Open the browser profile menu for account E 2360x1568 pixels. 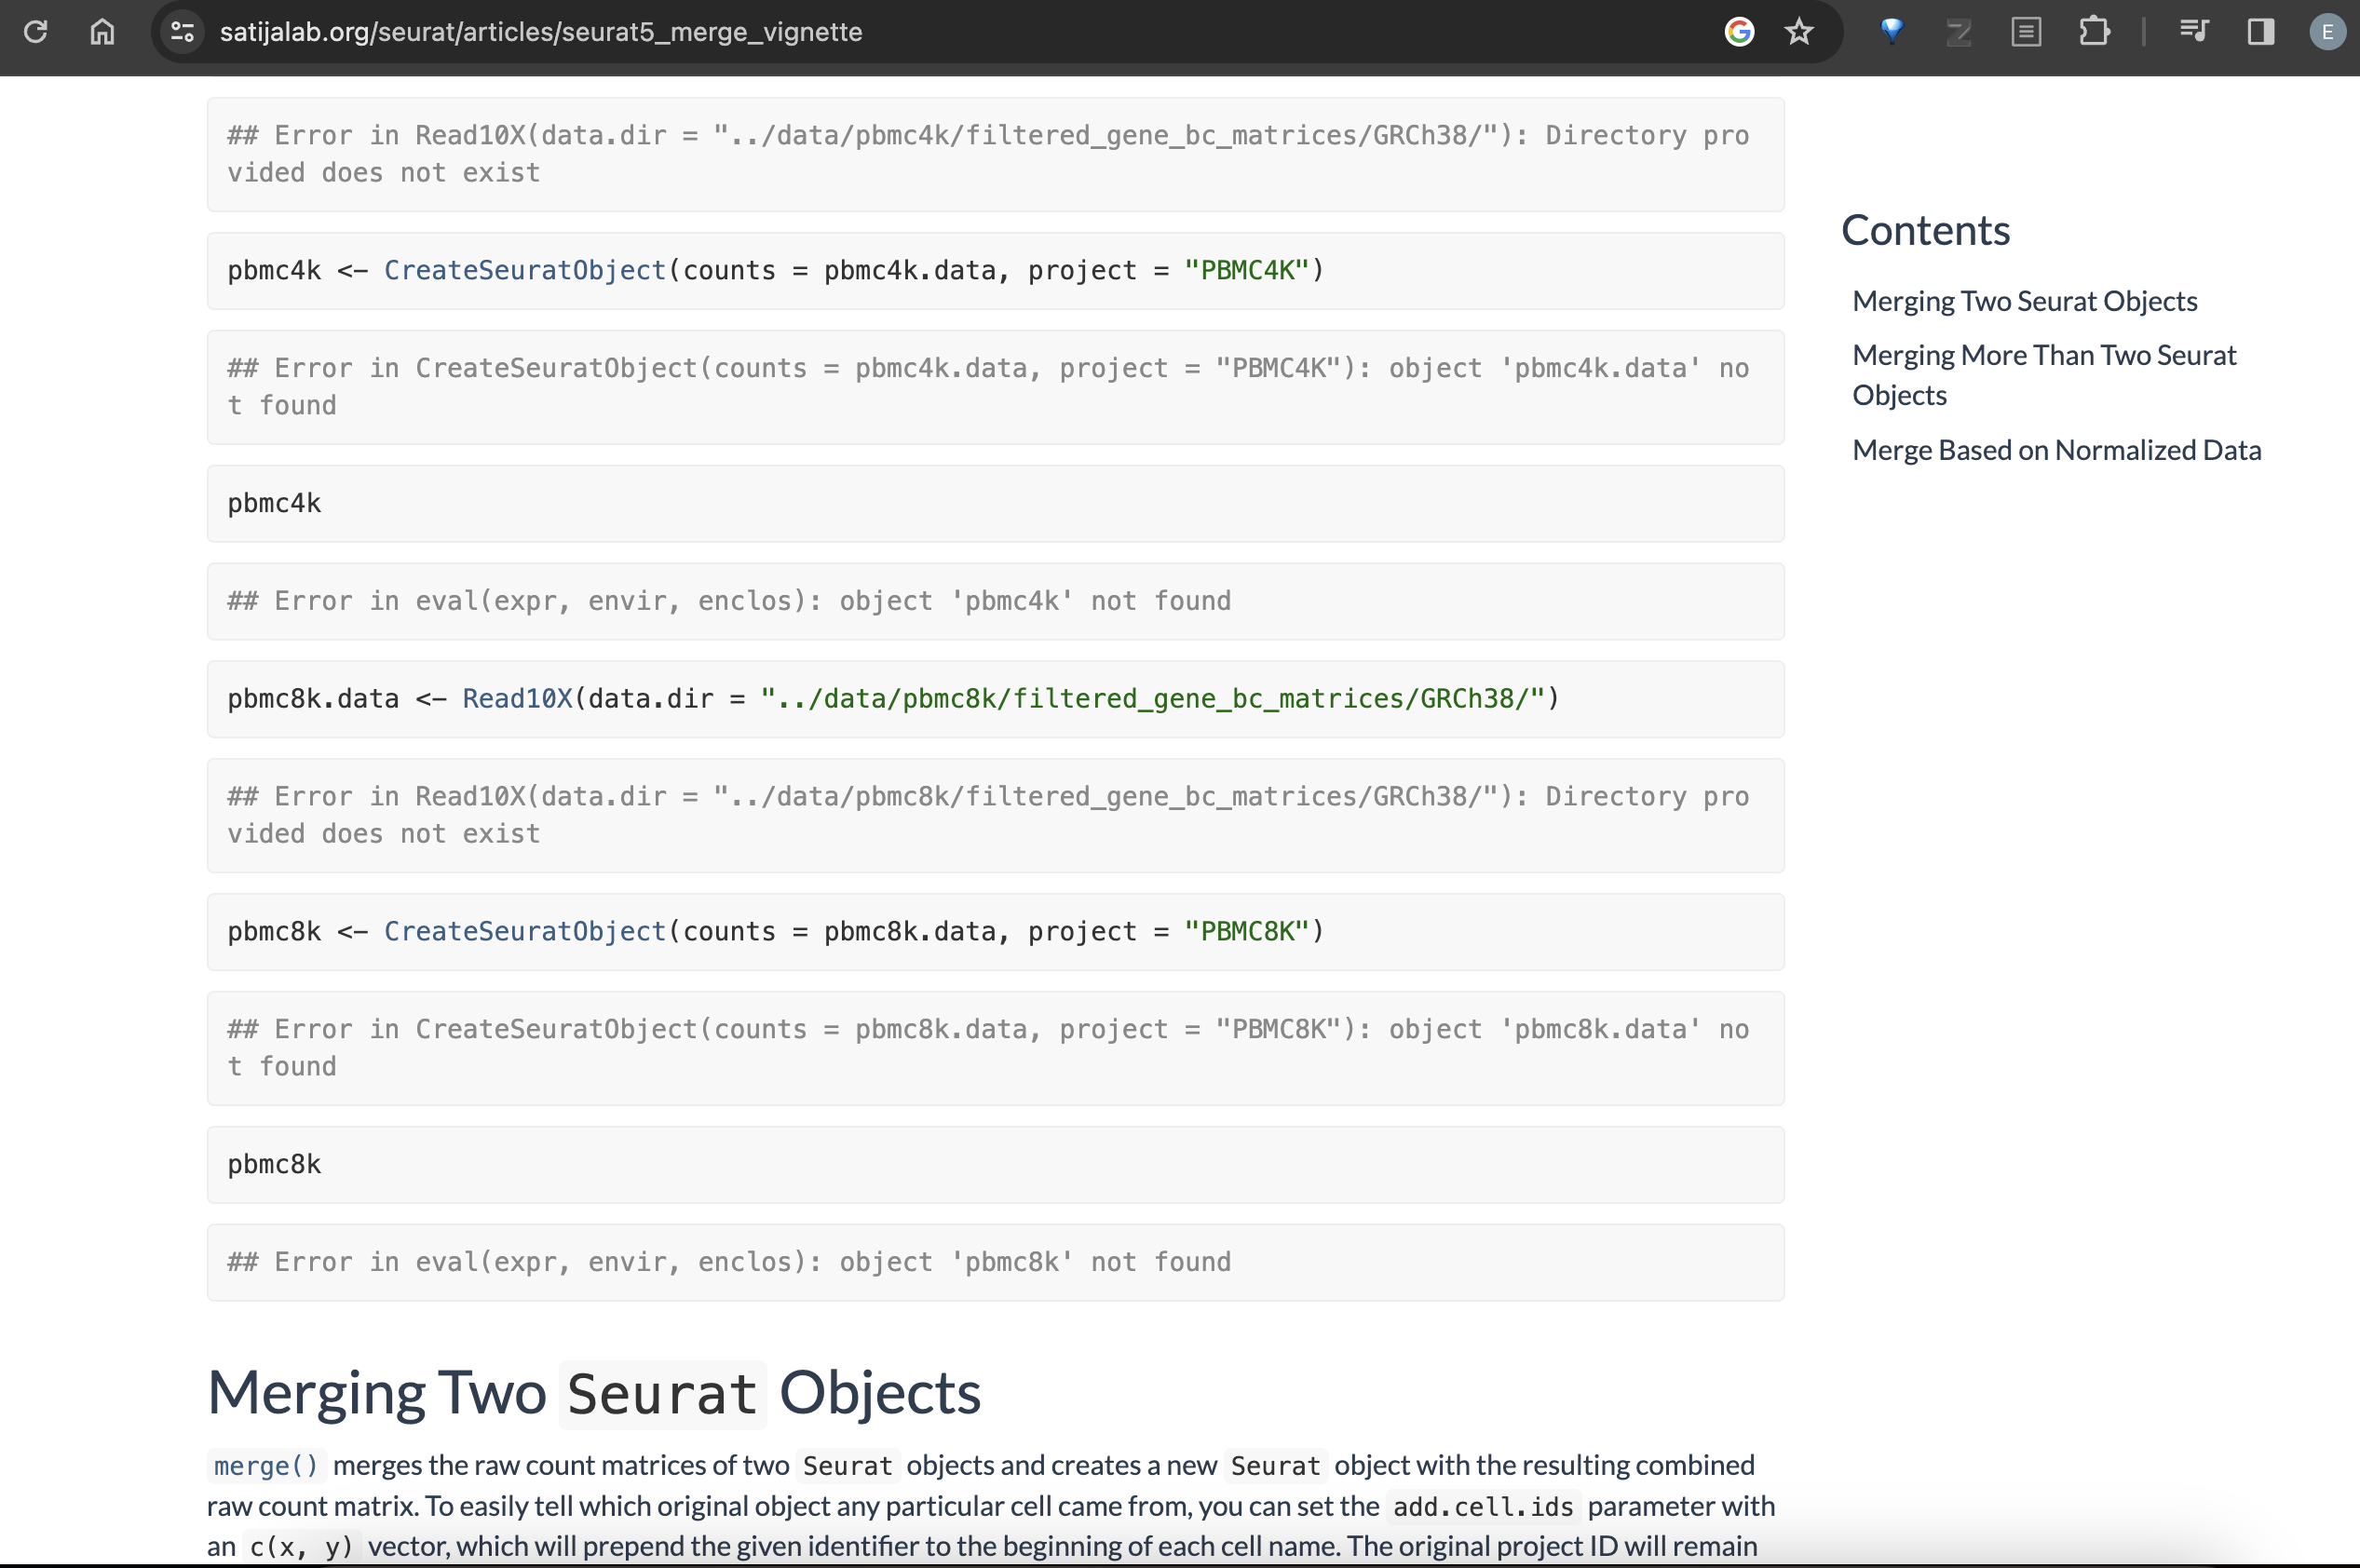pyautogui.click(x=2325, y=31)
